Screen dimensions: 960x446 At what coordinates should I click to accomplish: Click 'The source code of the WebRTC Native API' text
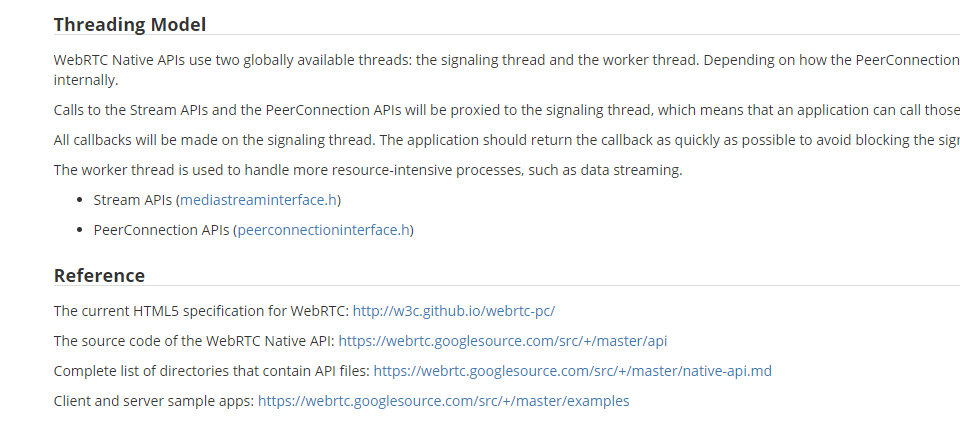pyautogui.click(x=194, y=341)
